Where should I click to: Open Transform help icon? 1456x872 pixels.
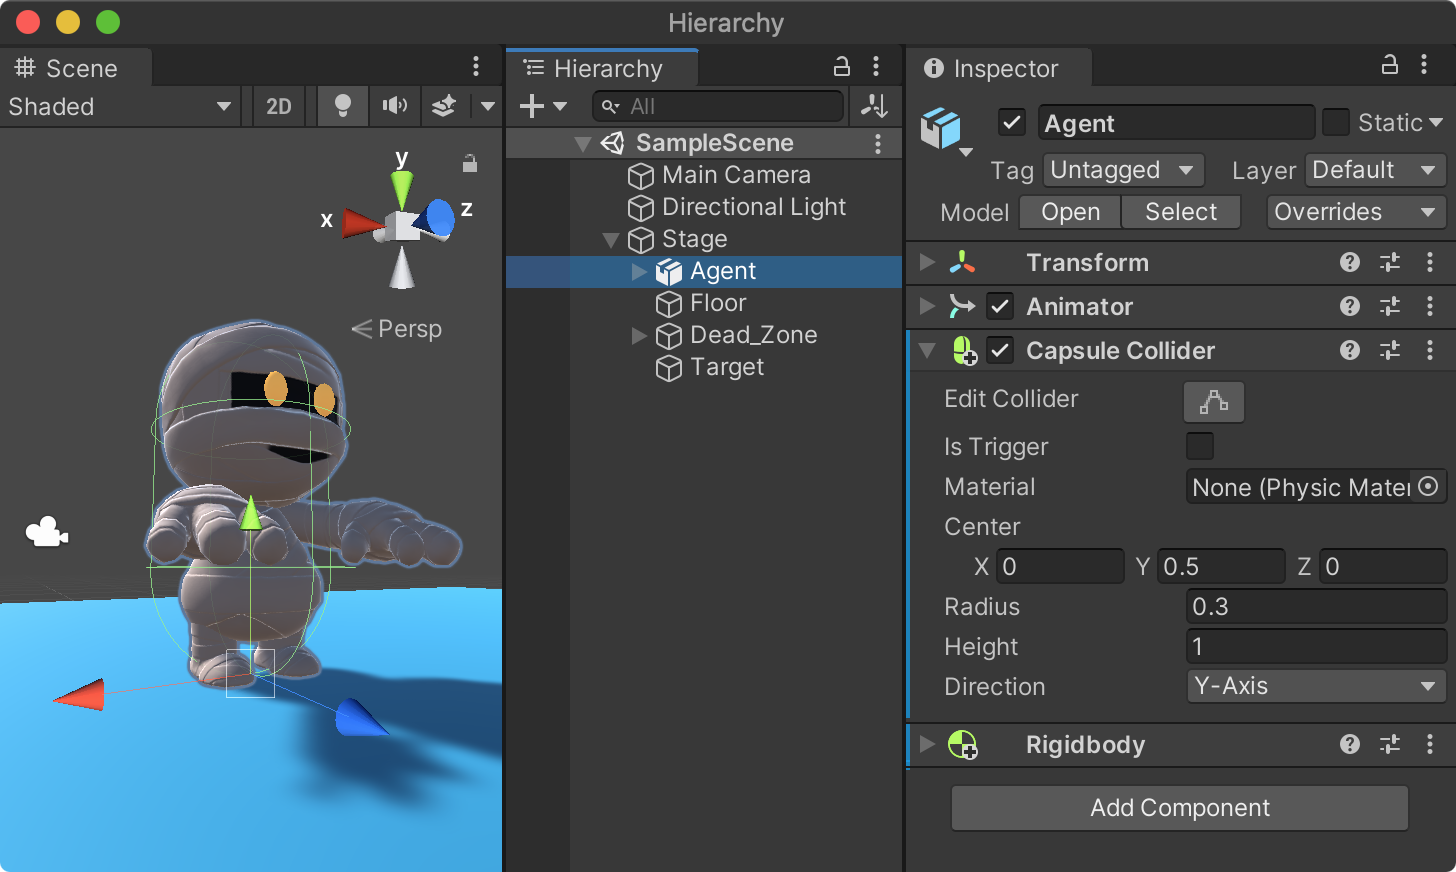pyautogui.click(x=1350, y=262)
